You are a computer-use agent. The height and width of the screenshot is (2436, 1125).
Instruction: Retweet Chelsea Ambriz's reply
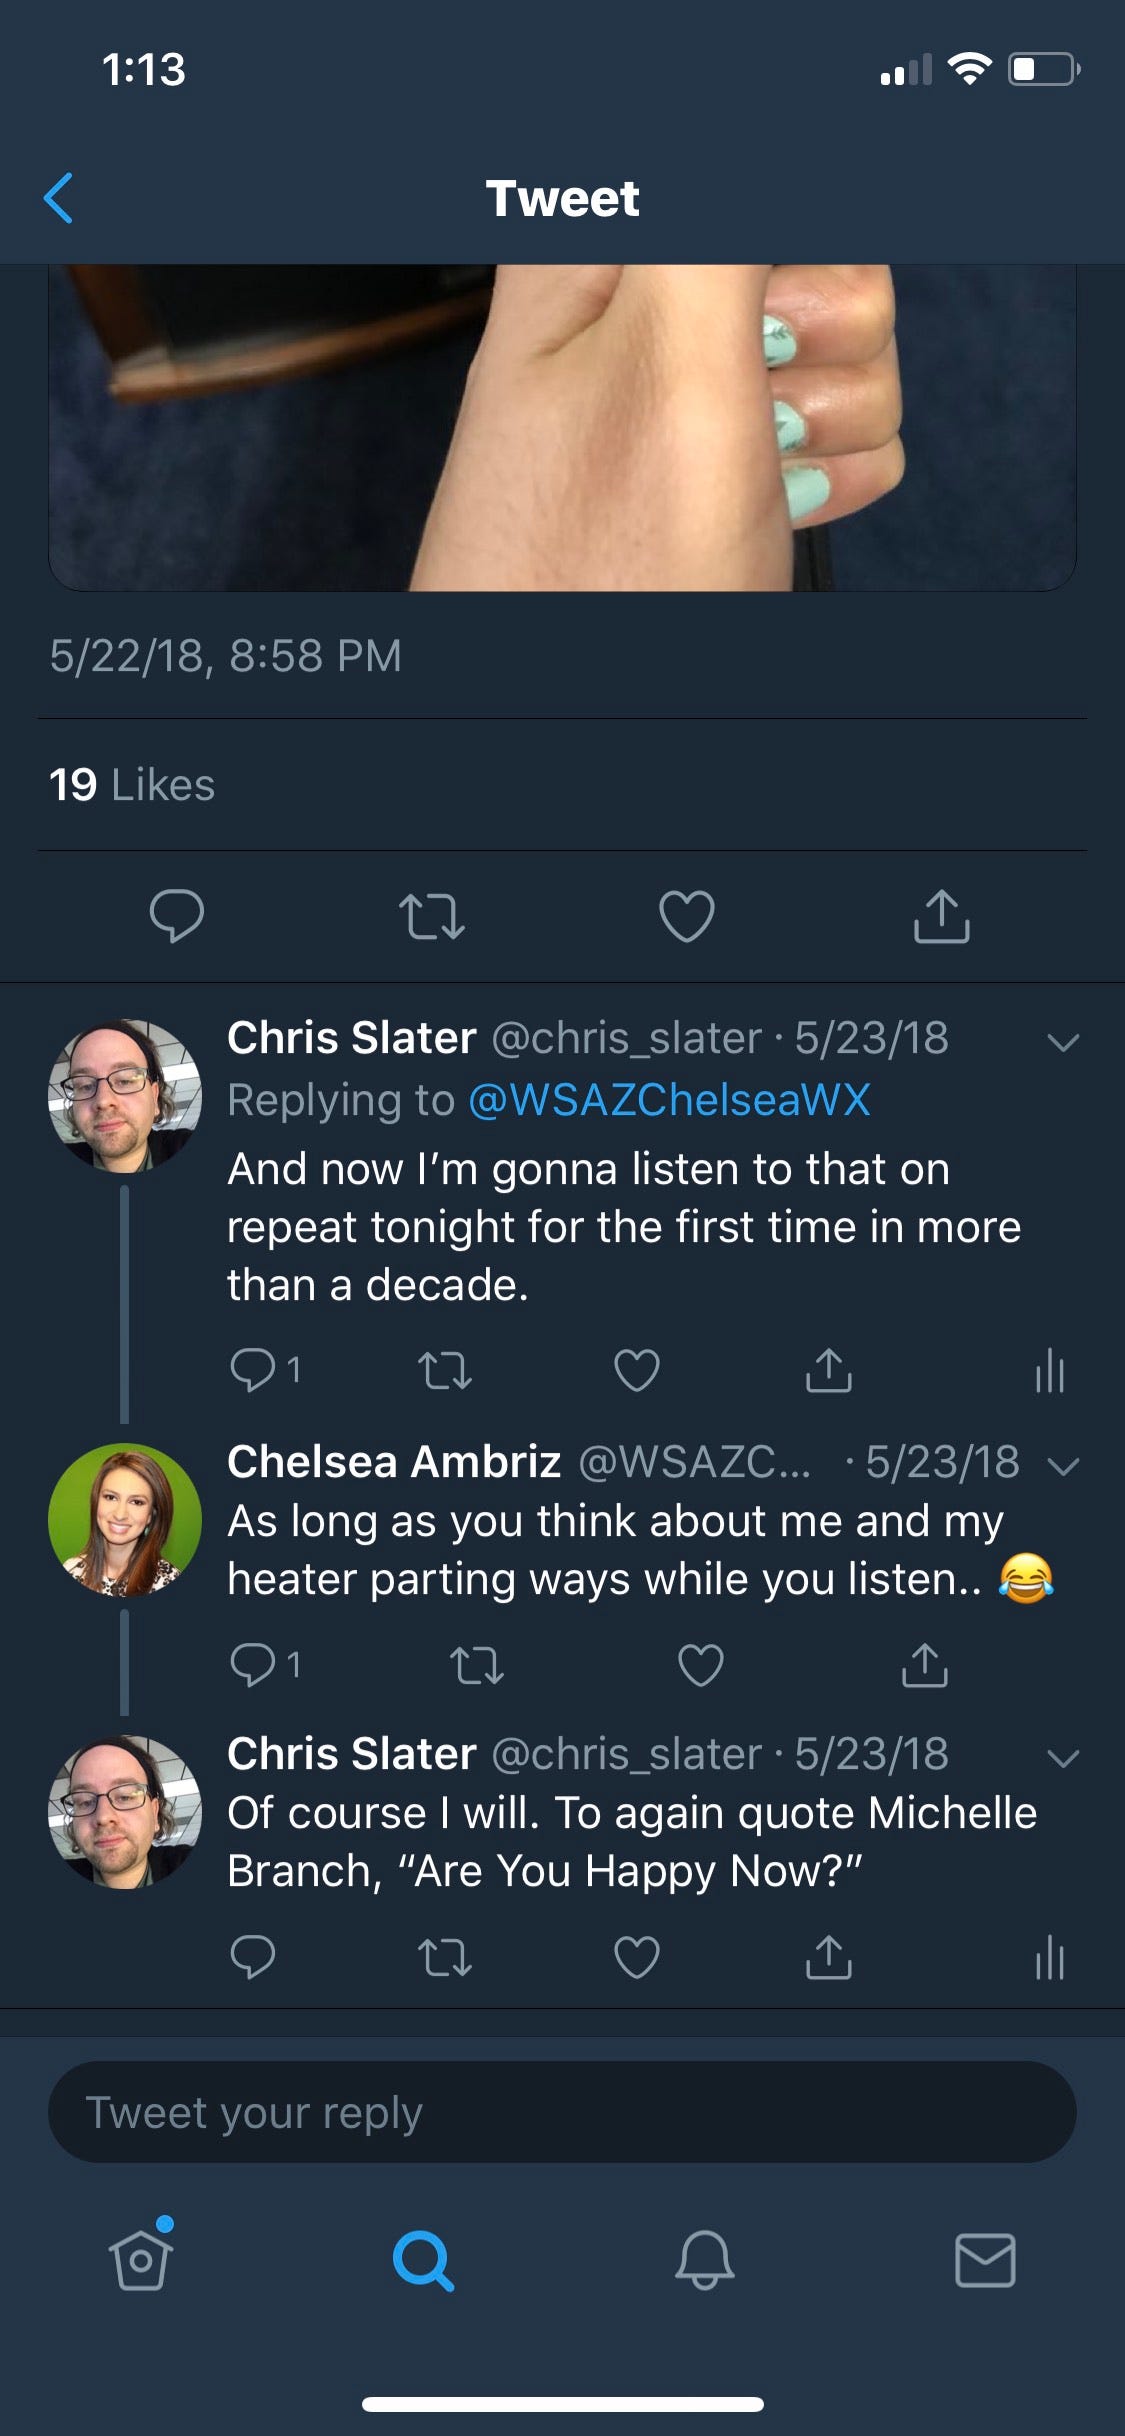pyautogui.click(x=477, y=1665)
